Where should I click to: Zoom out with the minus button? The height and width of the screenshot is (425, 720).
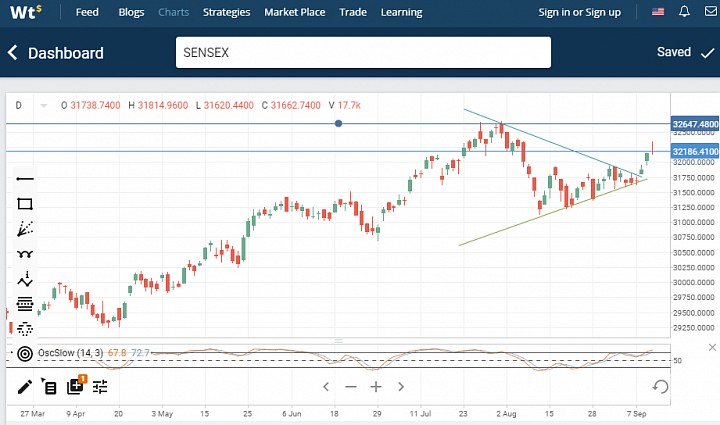pyautogui.click(x=351, y=387)
